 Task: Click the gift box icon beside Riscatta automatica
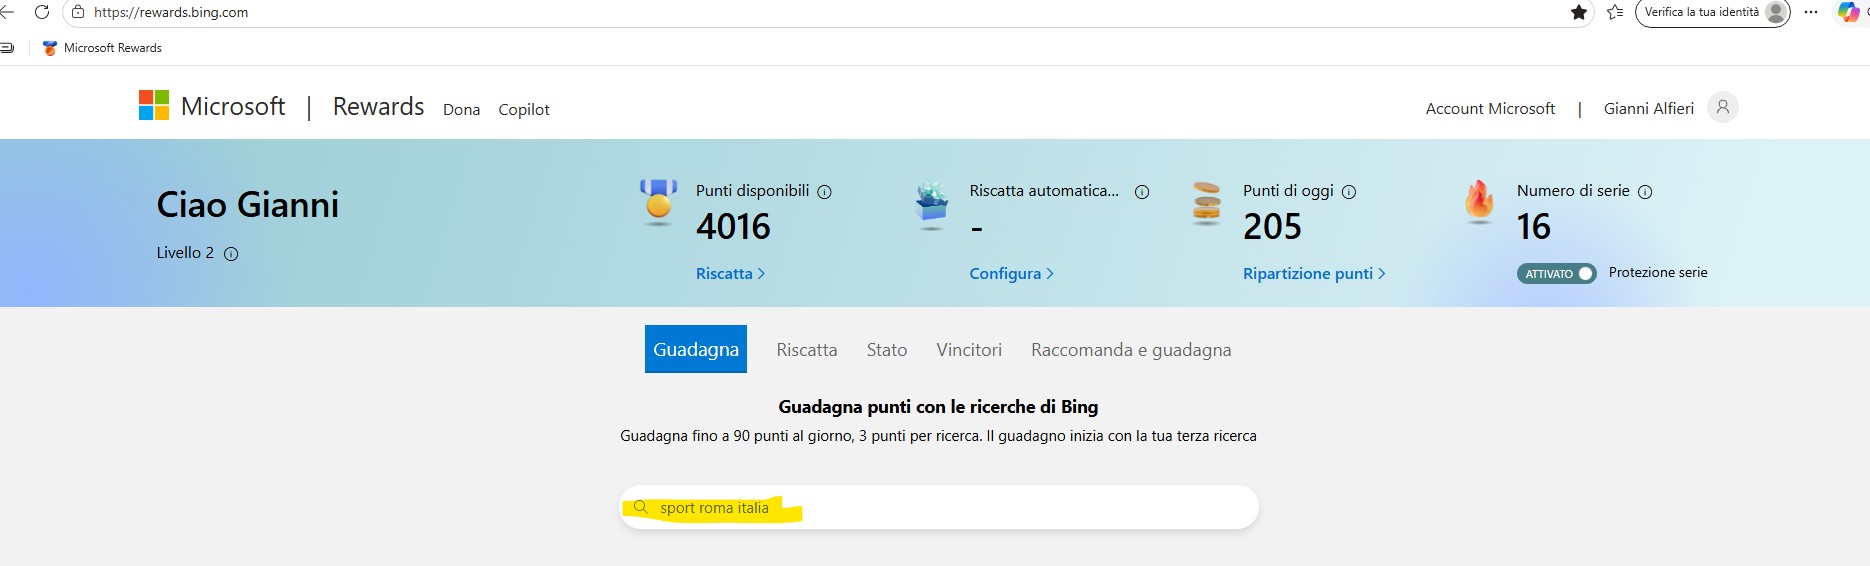coord(932,203)
